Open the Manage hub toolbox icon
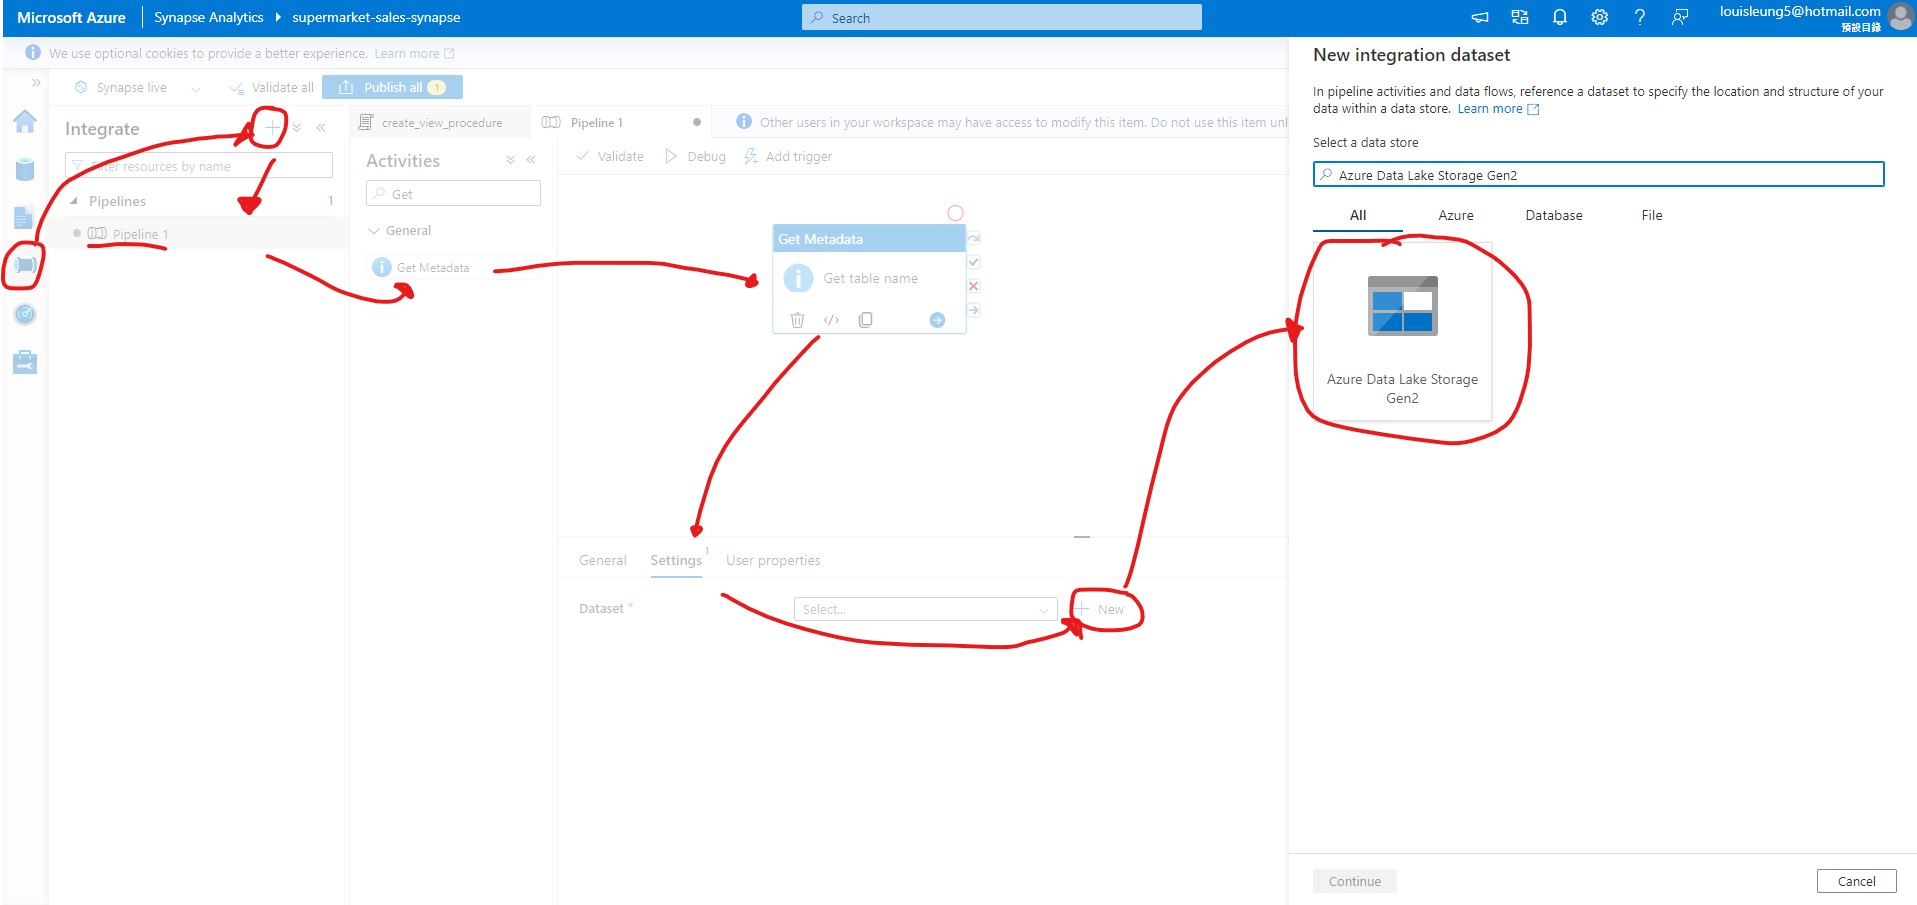 [24, 362]
